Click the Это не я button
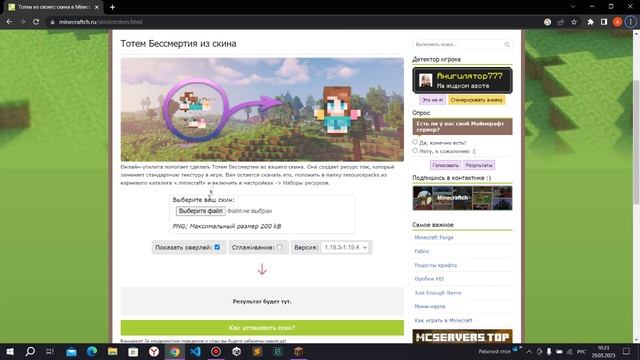 432,100
